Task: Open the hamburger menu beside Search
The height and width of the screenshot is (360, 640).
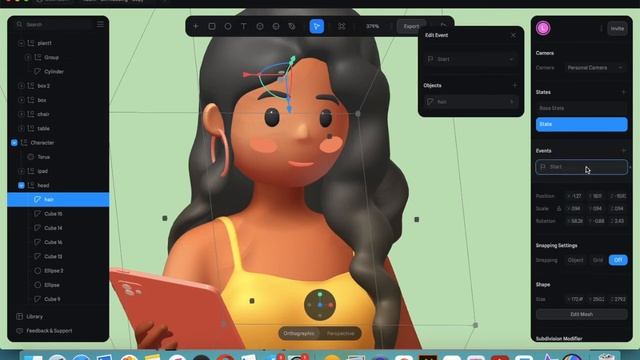Action: pyautogui.click(x=100, y=24)
